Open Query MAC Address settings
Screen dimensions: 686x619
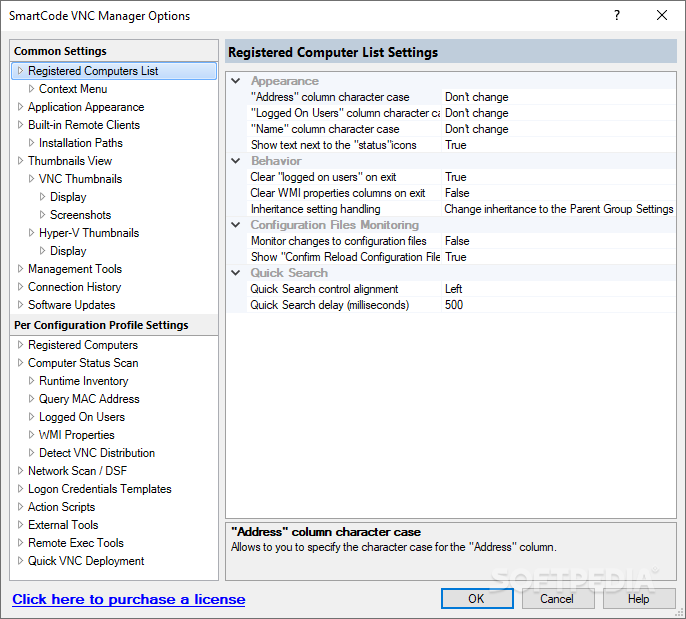(x=89, y=399)
